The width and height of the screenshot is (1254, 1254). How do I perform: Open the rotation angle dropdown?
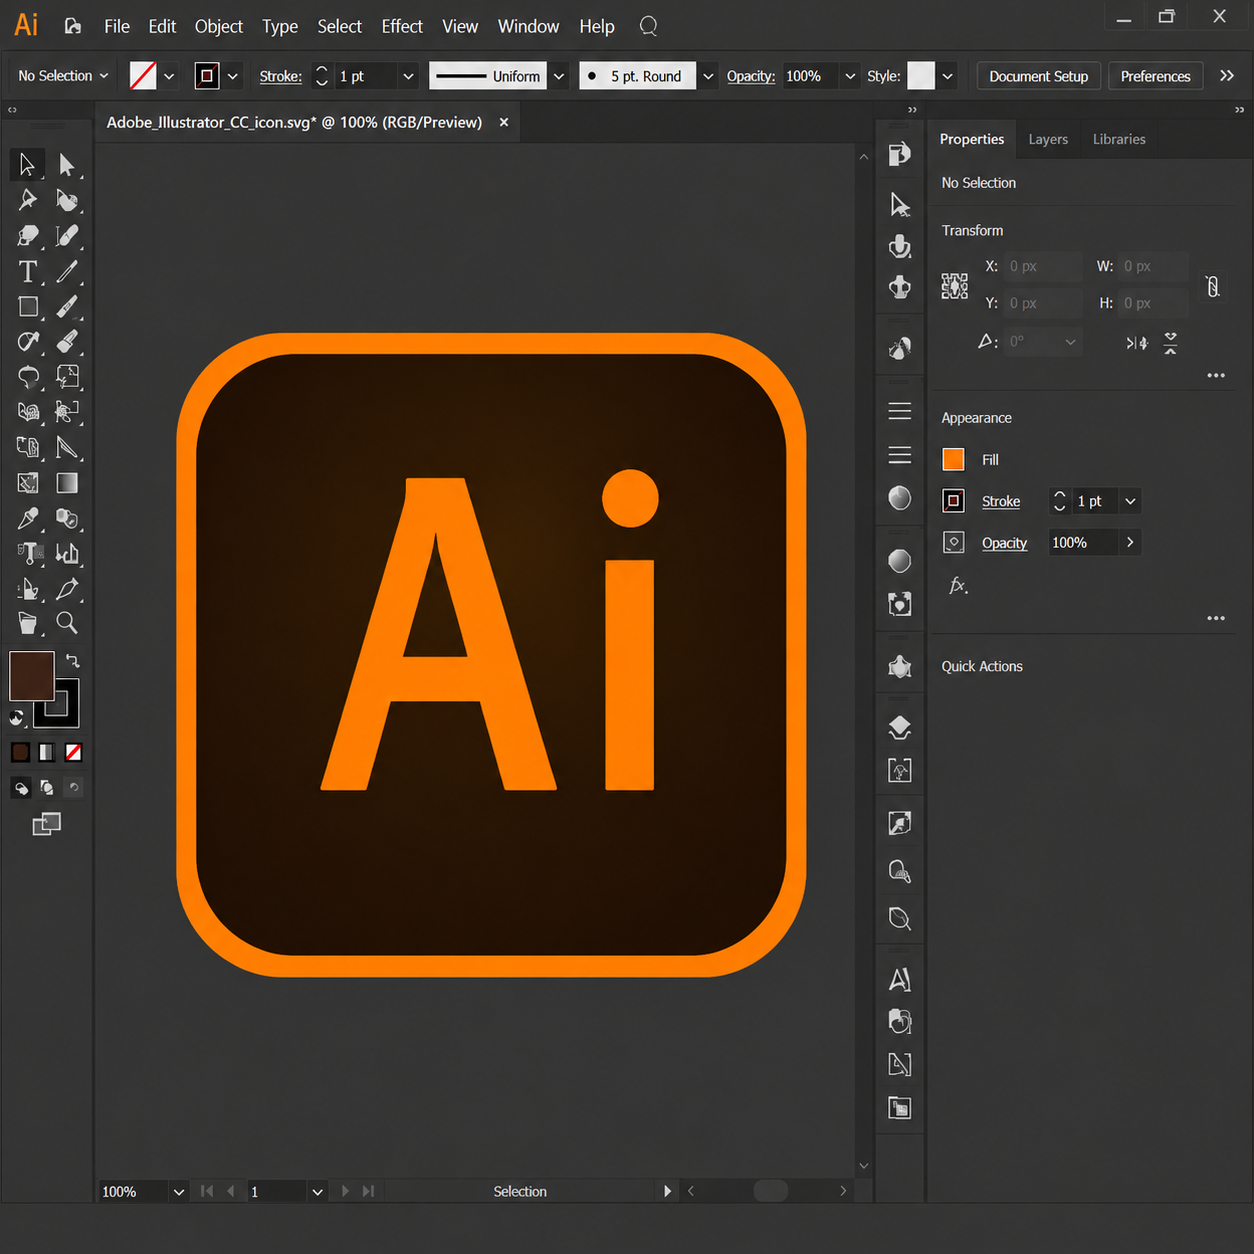point(1070,342)
